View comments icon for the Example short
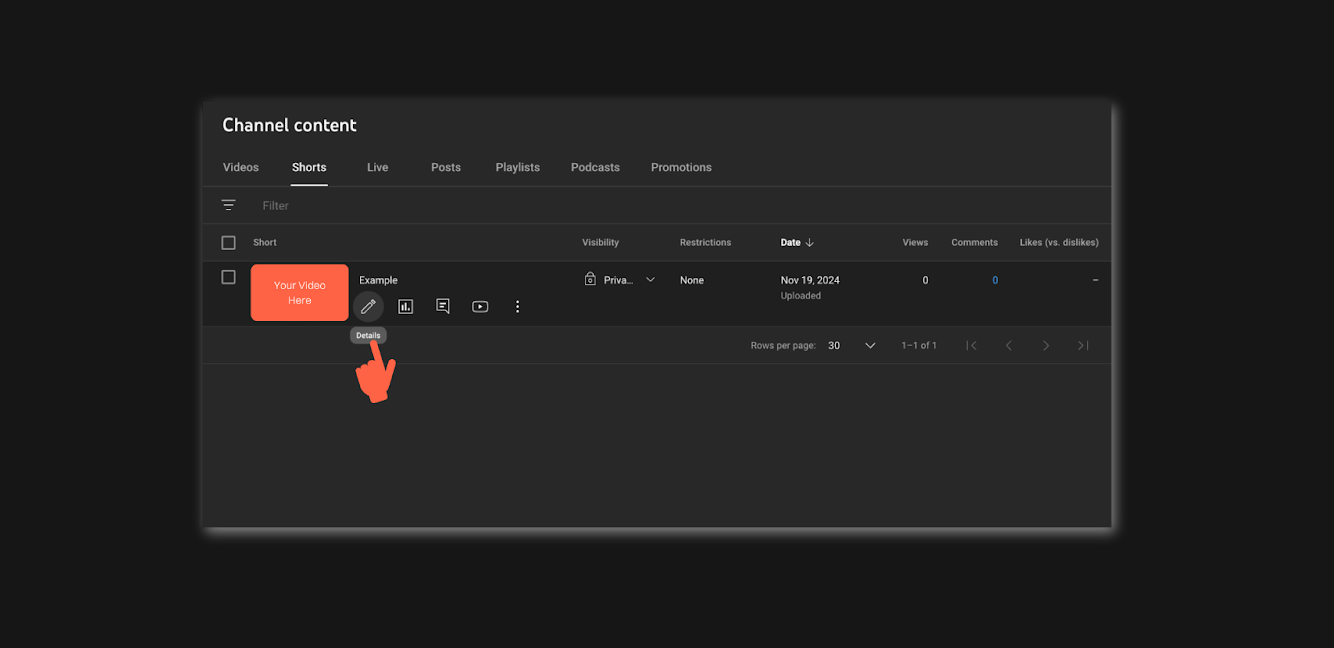The height and width of the screenshot is (648, 1334). [x=442, y=306]
